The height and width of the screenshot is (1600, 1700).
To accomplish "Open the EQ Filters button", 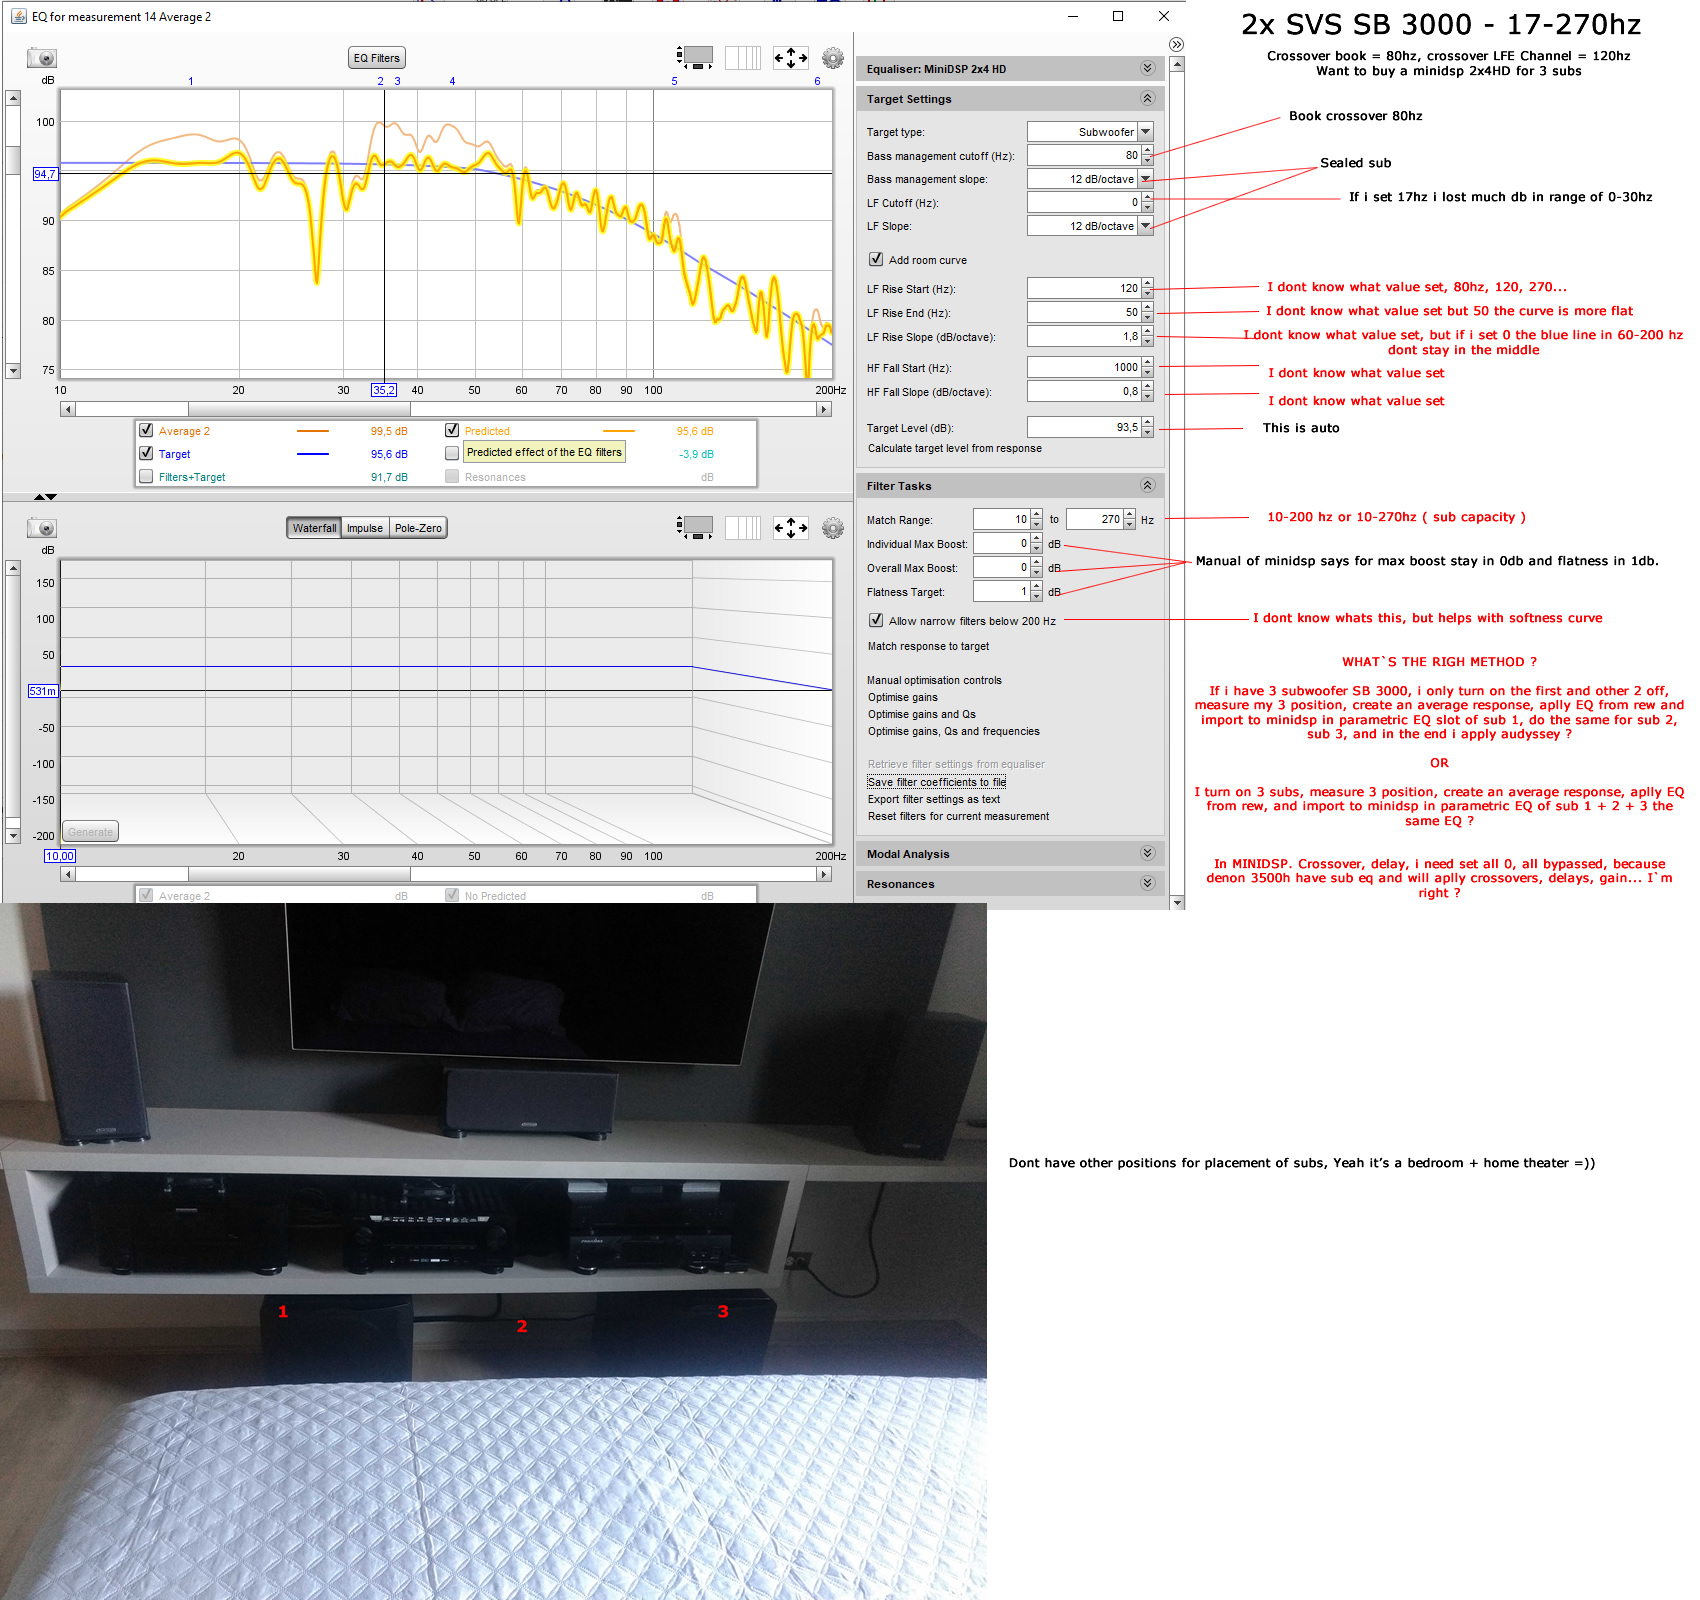I will (376, 58).
